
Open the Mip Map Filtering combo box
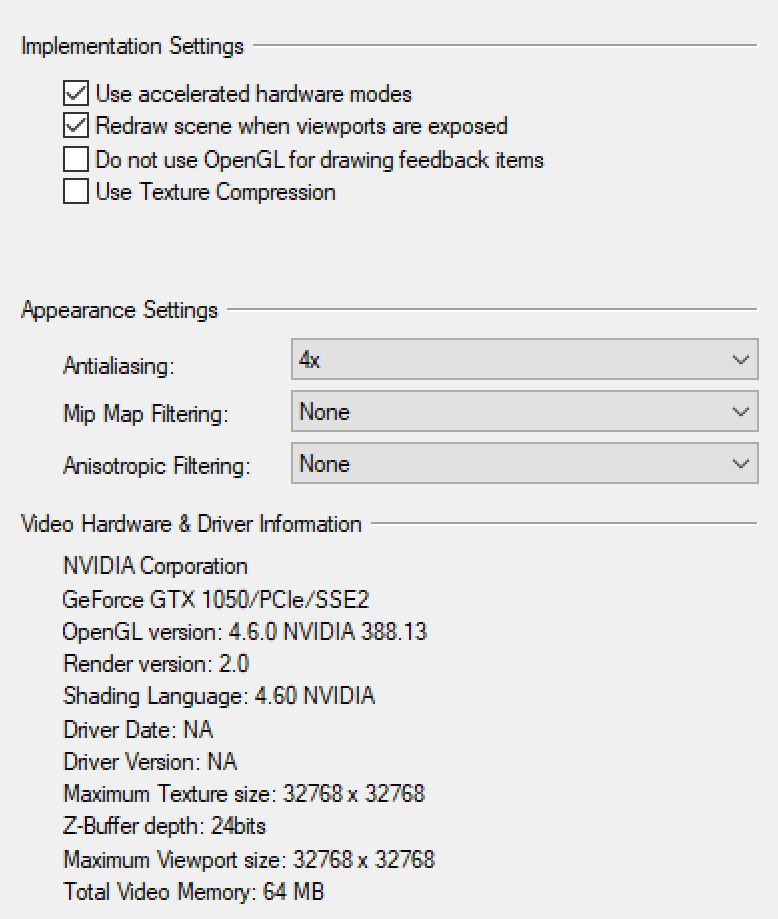point(525,411)
